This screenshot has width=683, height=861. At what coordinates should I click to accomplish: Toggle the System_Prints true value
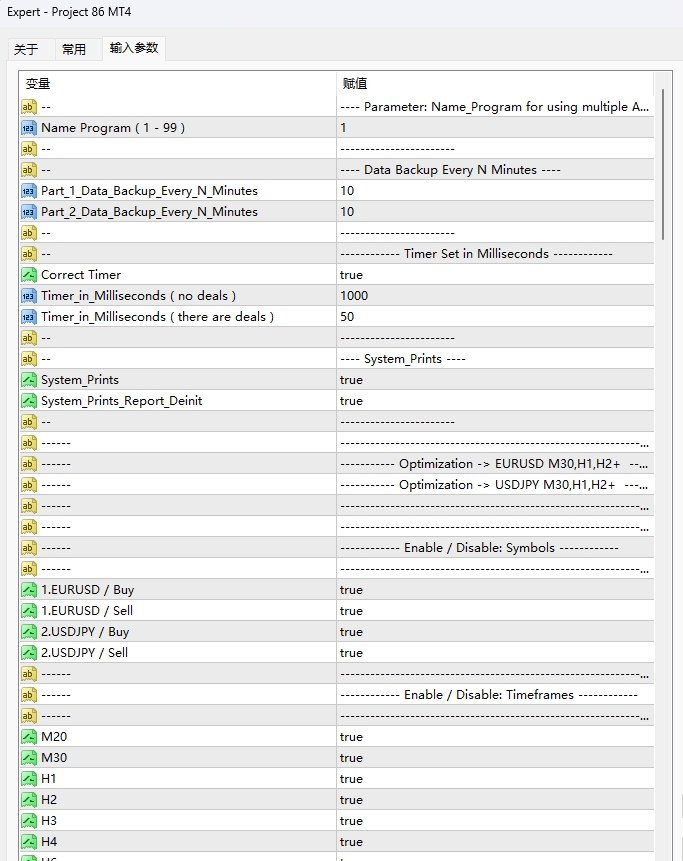click(x=352, y=380)
